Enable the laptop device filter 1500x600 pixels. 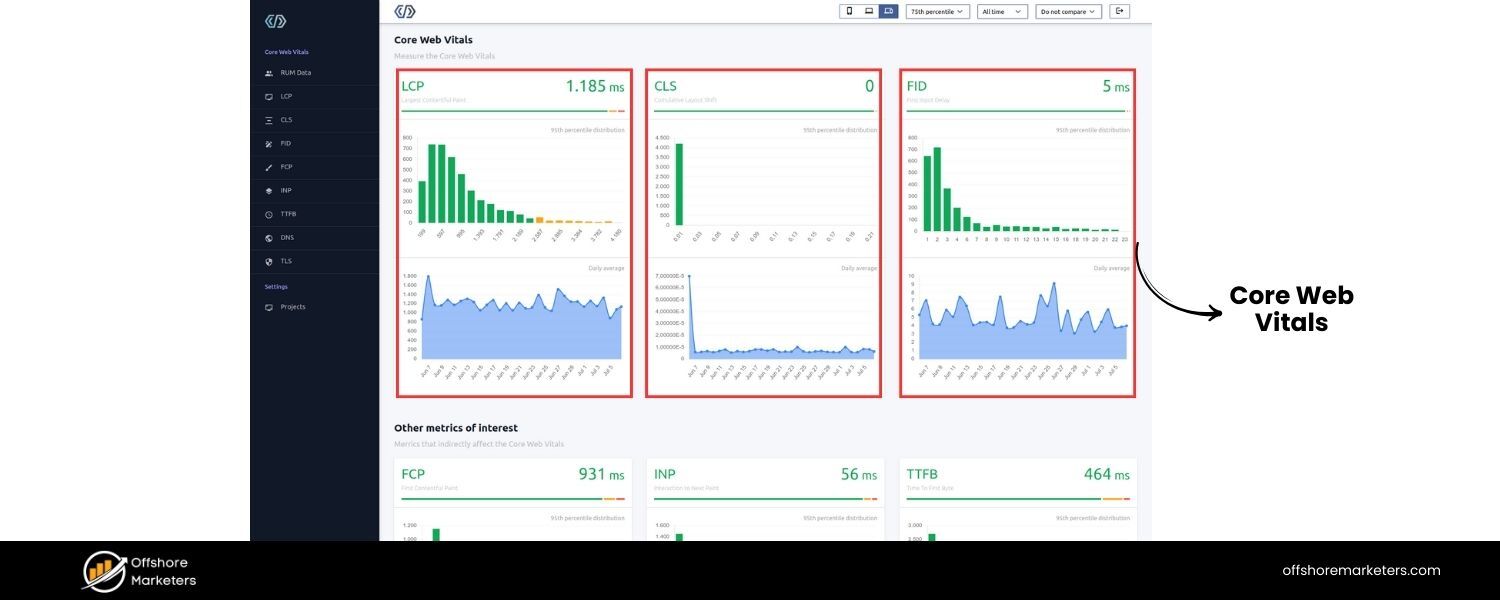(866, 11)
